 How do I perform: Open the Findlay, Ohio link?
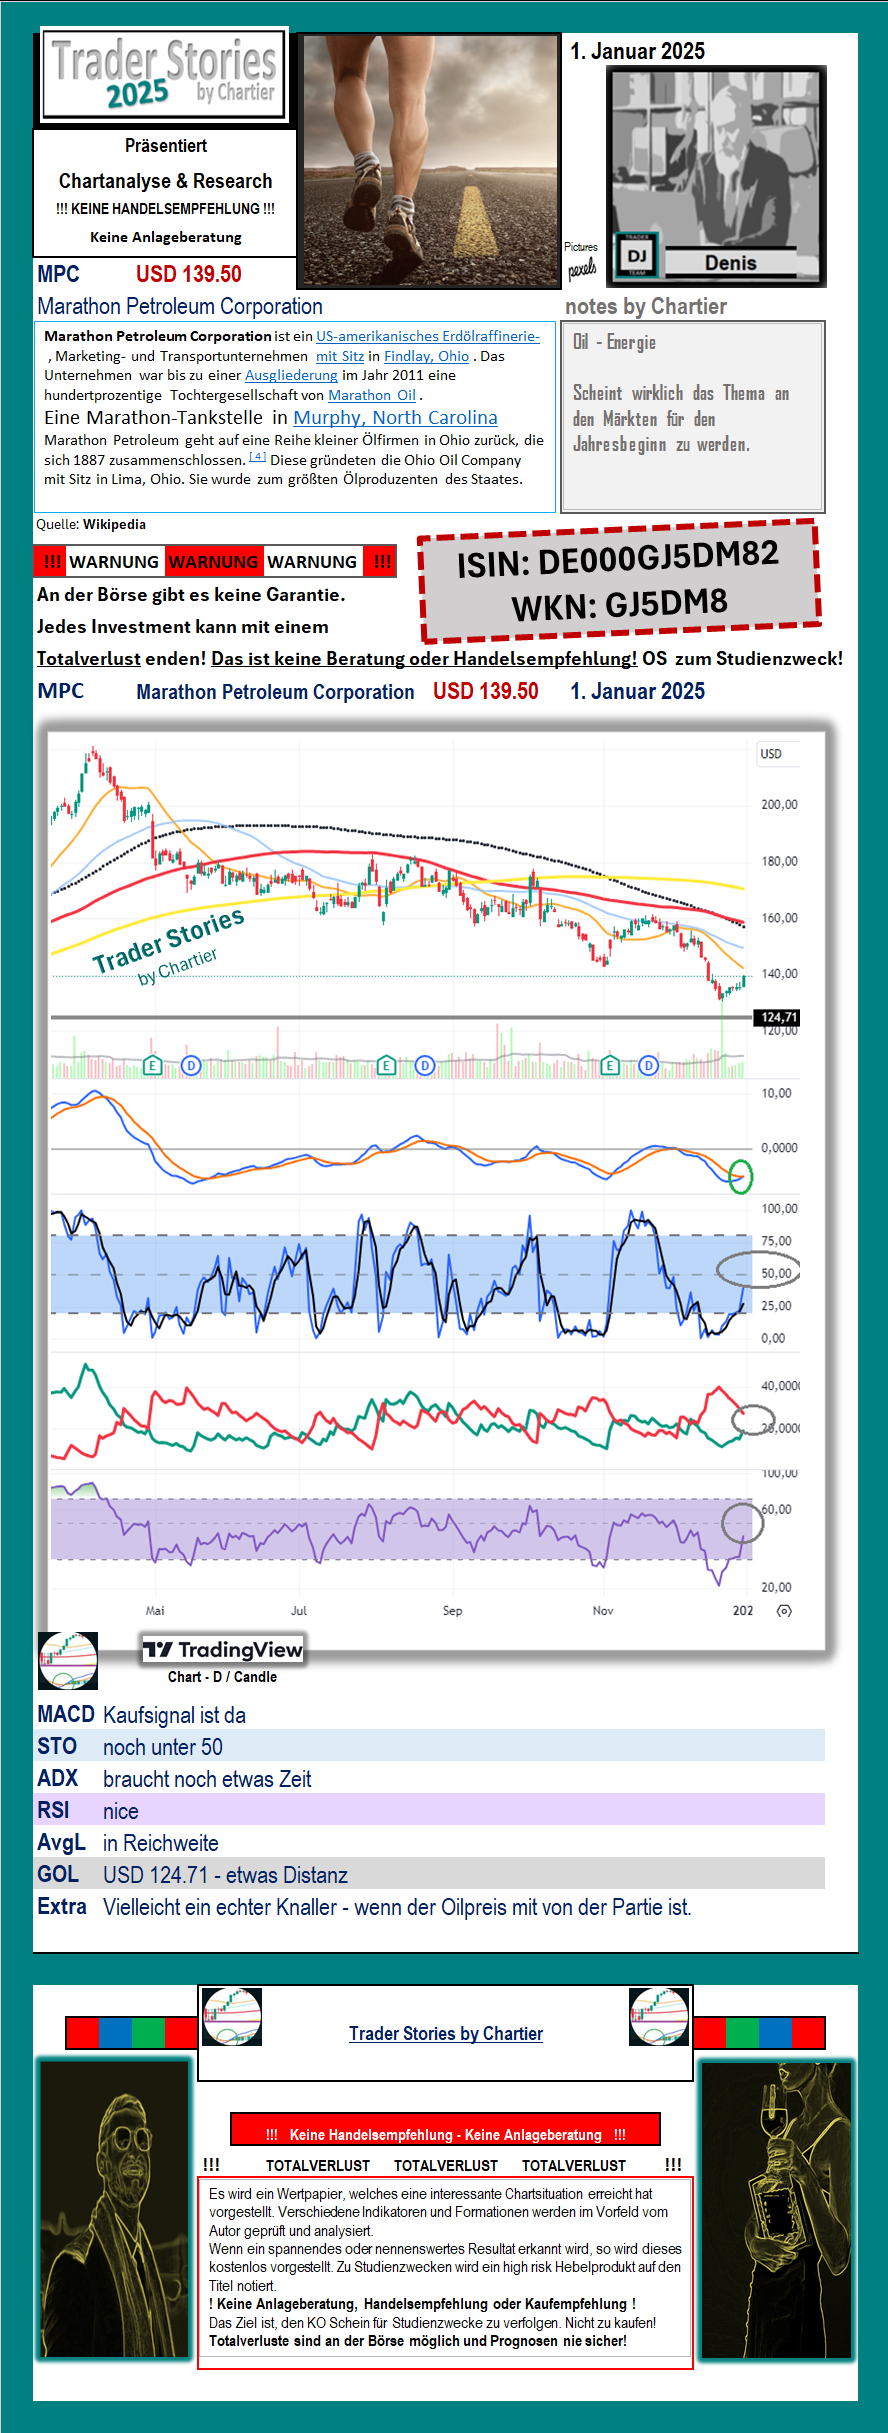(x=427, y=356)
